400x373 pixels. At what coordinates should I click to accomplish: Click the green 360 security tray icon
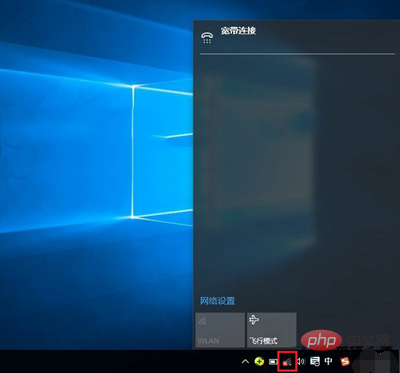click(259, 361)
